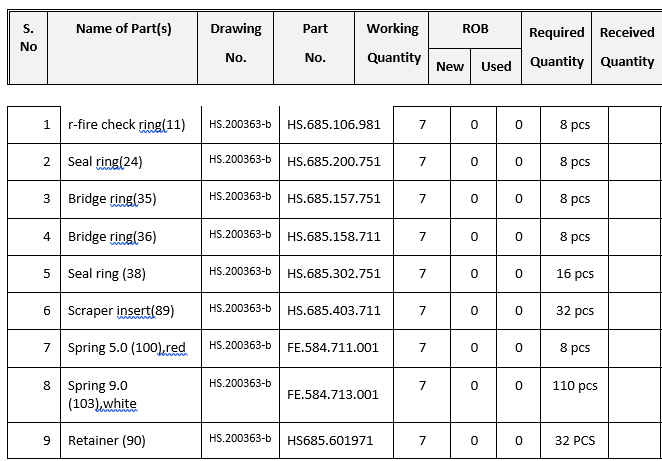Select the "Required Quantity" header cell
The width and height of the screenshot is (662, 461).
coord(557,47)
